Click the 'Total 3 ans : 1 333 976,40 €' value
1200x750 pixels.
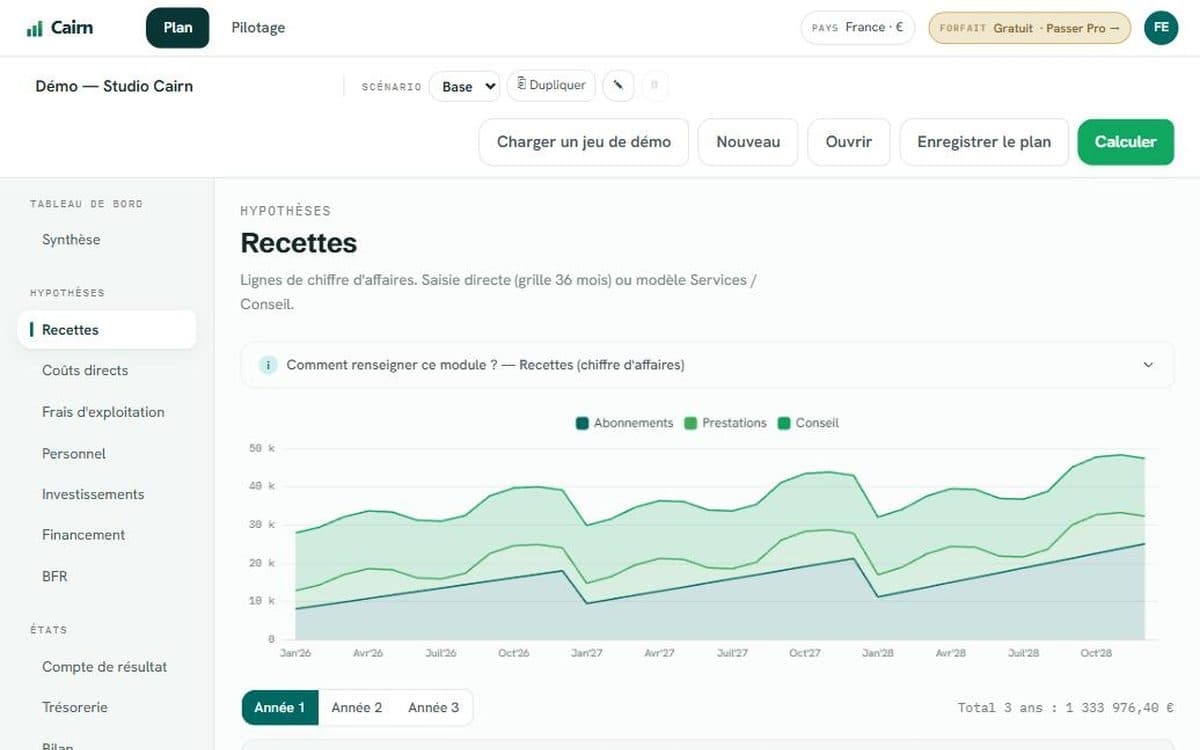1066,708
